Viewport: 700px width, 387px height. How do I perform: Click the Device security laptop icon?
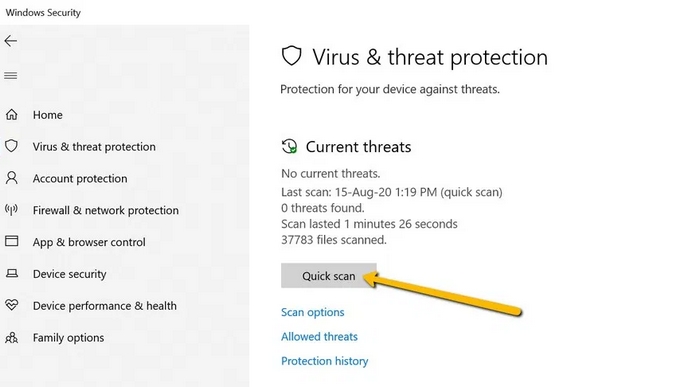(x=12, y=273)
